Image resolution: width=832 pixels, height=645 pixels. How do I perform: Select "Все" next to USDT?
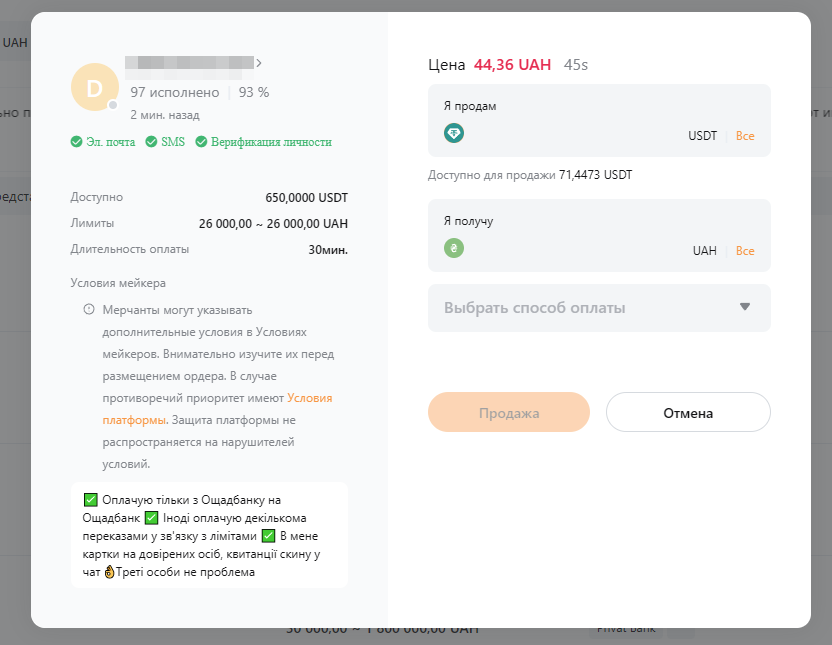[745, 136]
